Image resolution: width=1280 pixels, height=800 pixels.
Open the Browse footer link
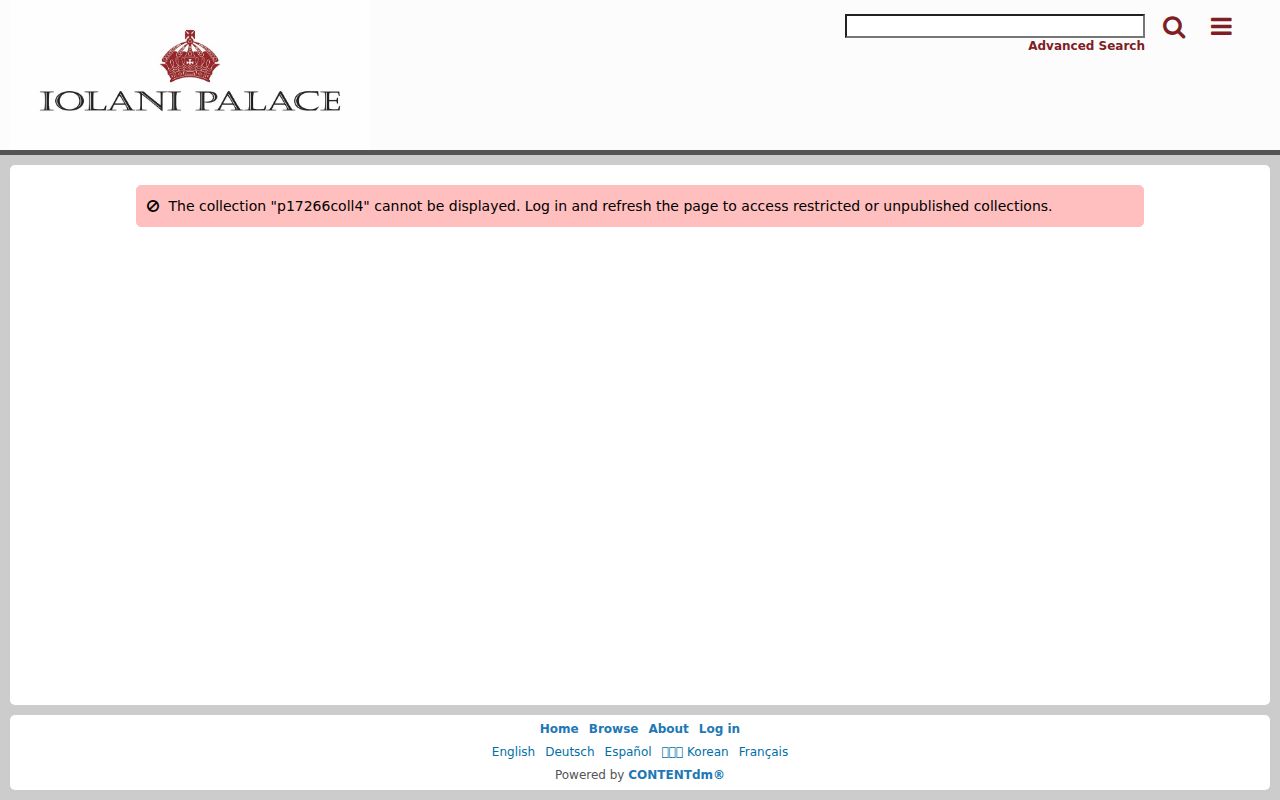click(613, 729)
